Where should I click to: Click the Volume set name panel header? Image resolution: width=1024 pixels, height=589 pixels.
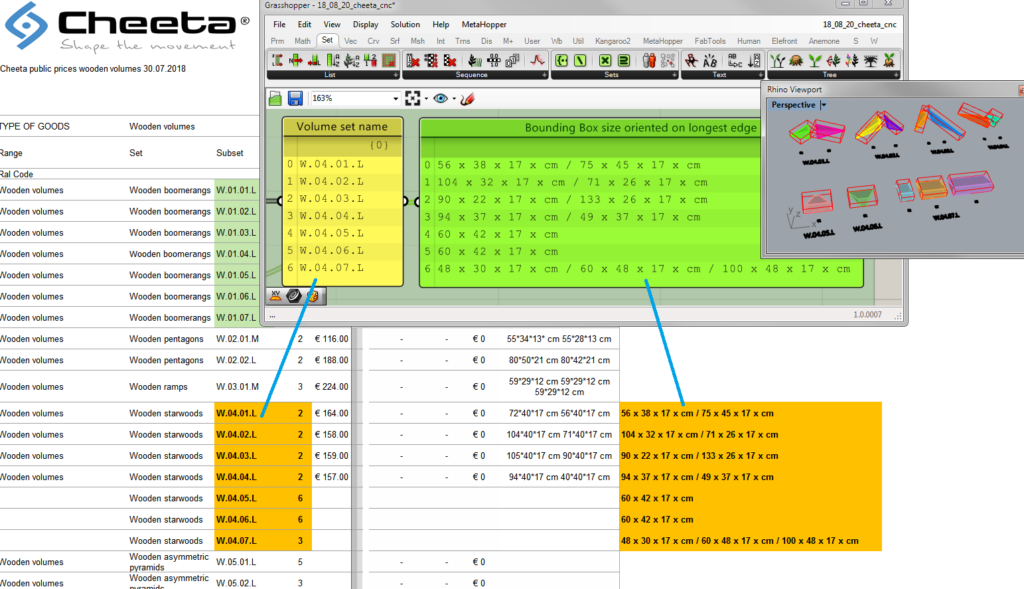[342, 127]
